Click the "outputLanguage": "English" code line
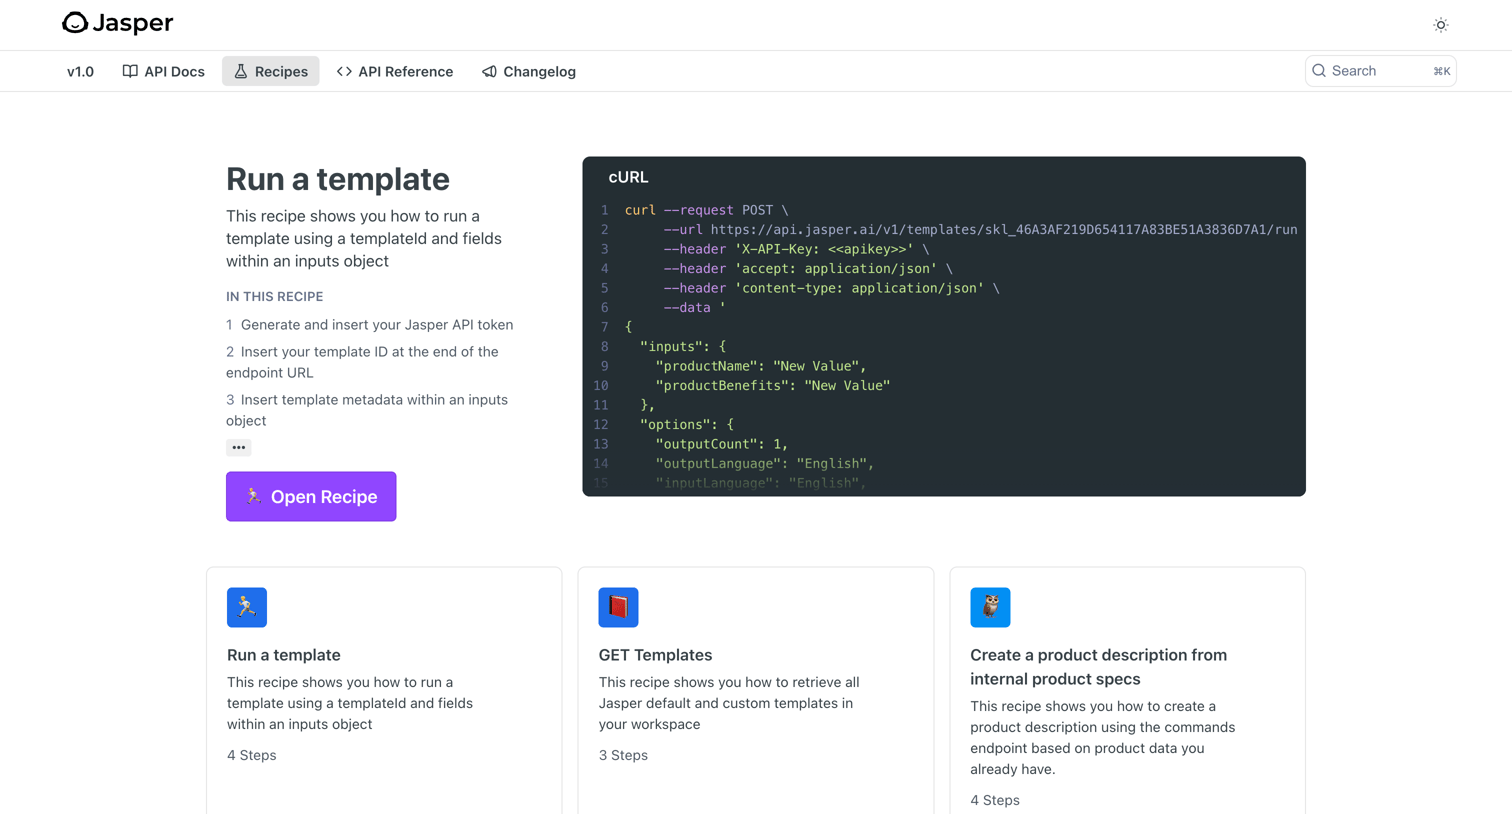This screenshot has height=814, width=1512. 765,463
